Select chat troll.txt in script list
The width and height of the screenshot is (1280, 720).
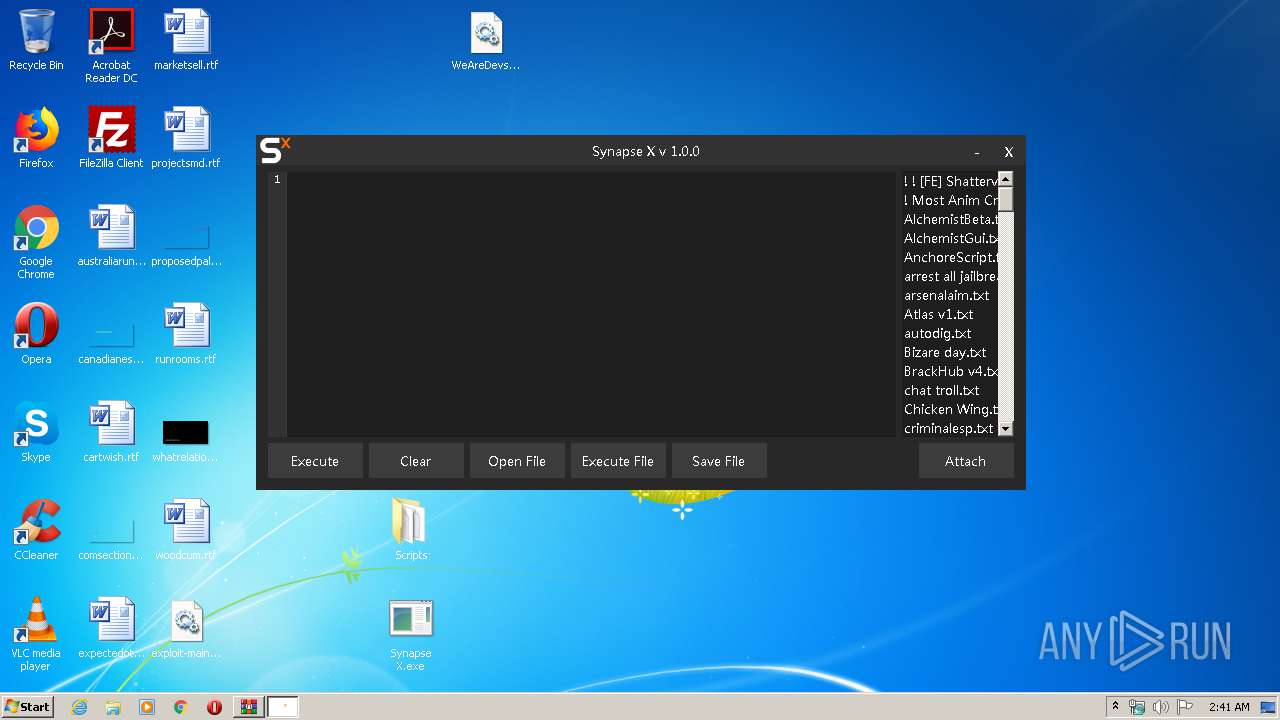pos(942,390)
